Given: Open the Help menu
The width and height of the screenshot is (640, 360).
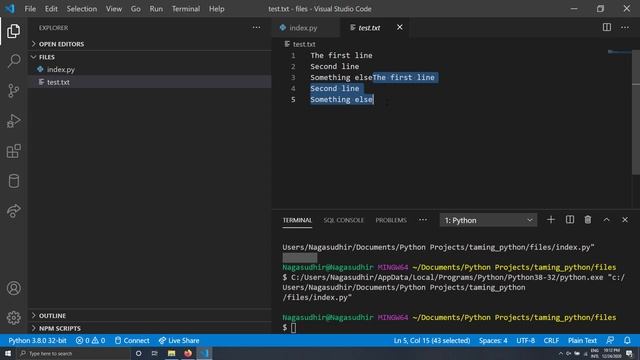Looking at the screenshot, I should pyautogui.click(x=217, y=9).
